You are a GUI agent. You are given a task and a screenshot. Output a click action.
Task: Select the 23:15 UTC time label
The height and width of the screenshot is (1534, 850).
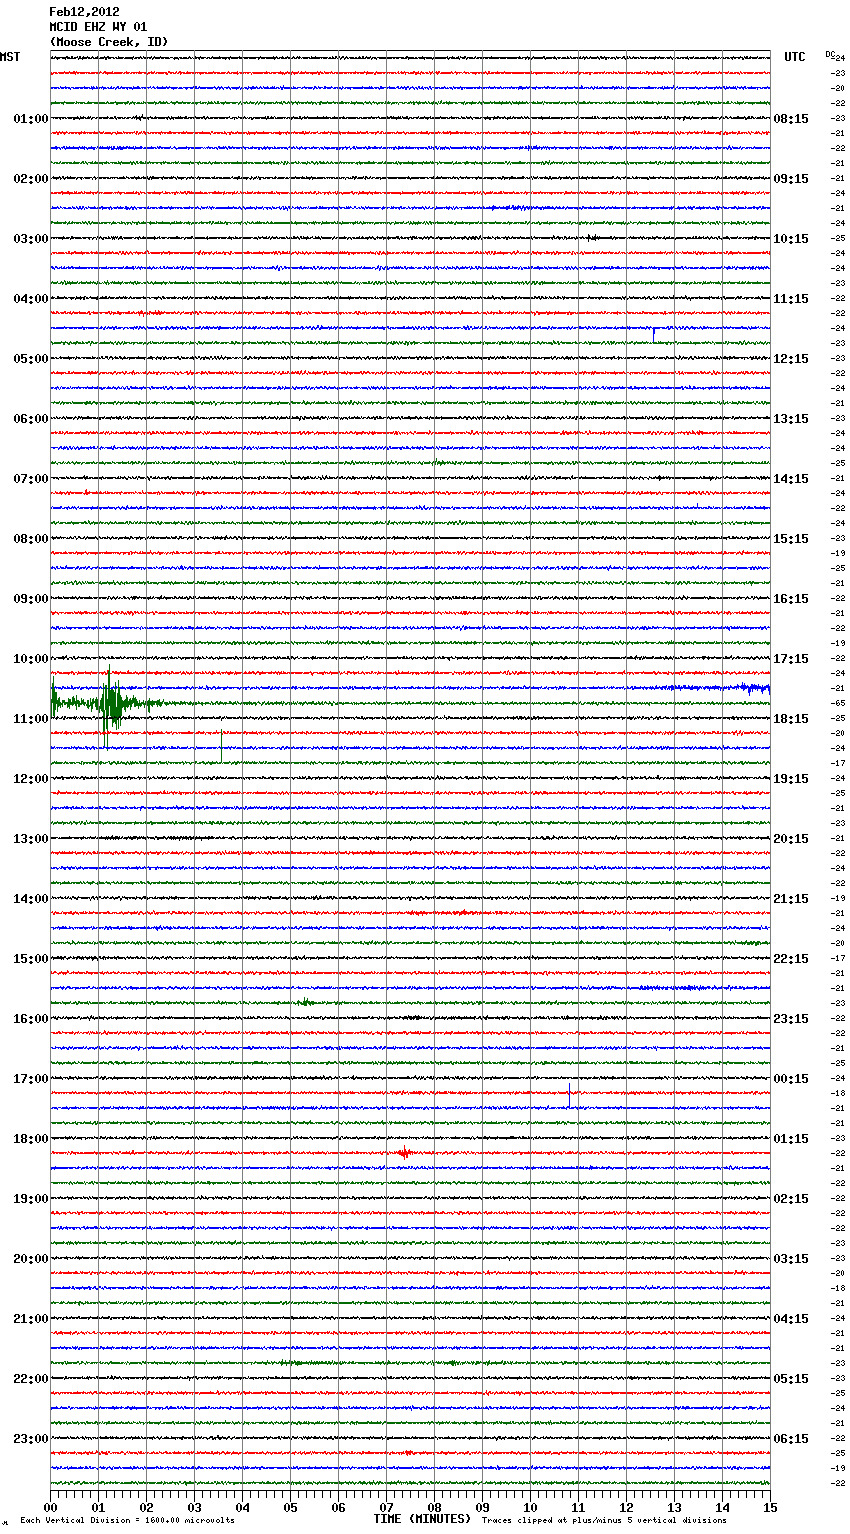[x=791, y=1019]
